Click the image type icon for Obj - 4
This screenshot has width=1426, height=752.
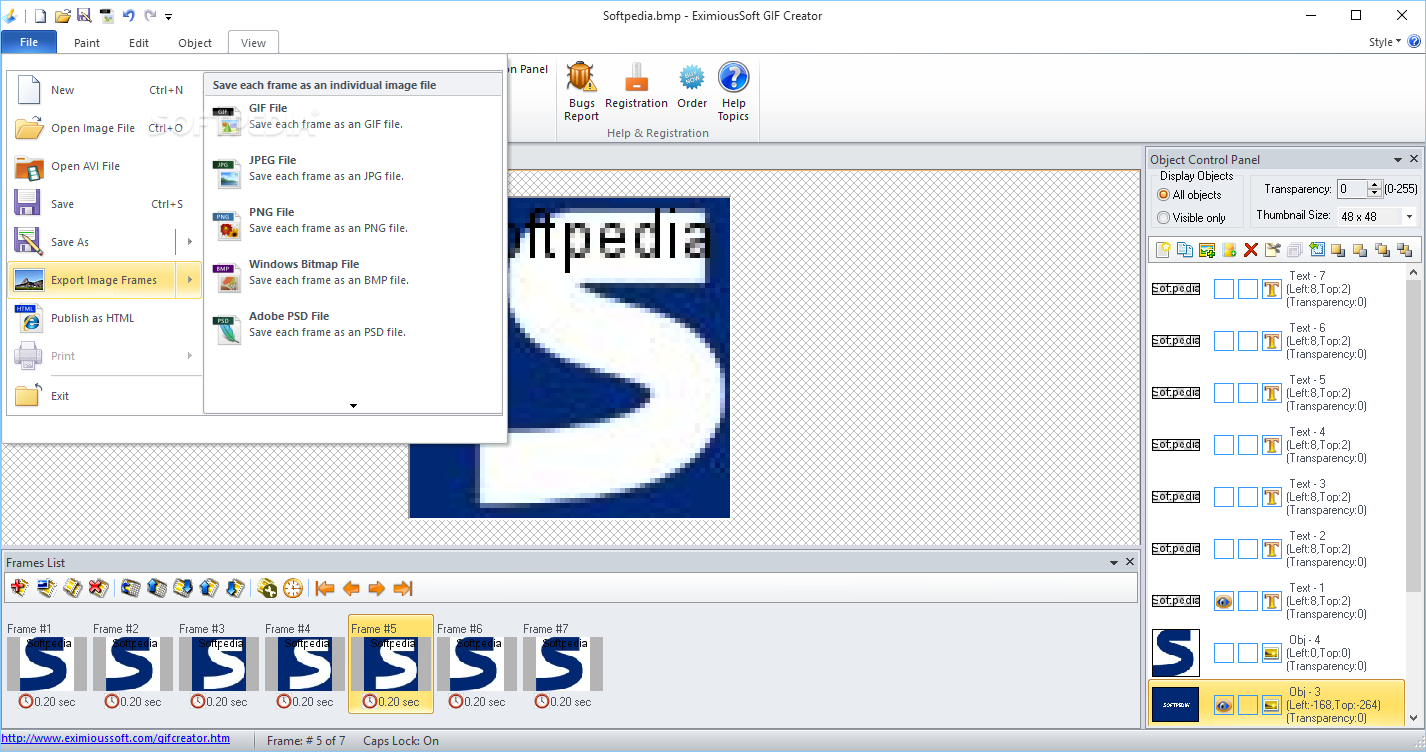point(1272,653)
